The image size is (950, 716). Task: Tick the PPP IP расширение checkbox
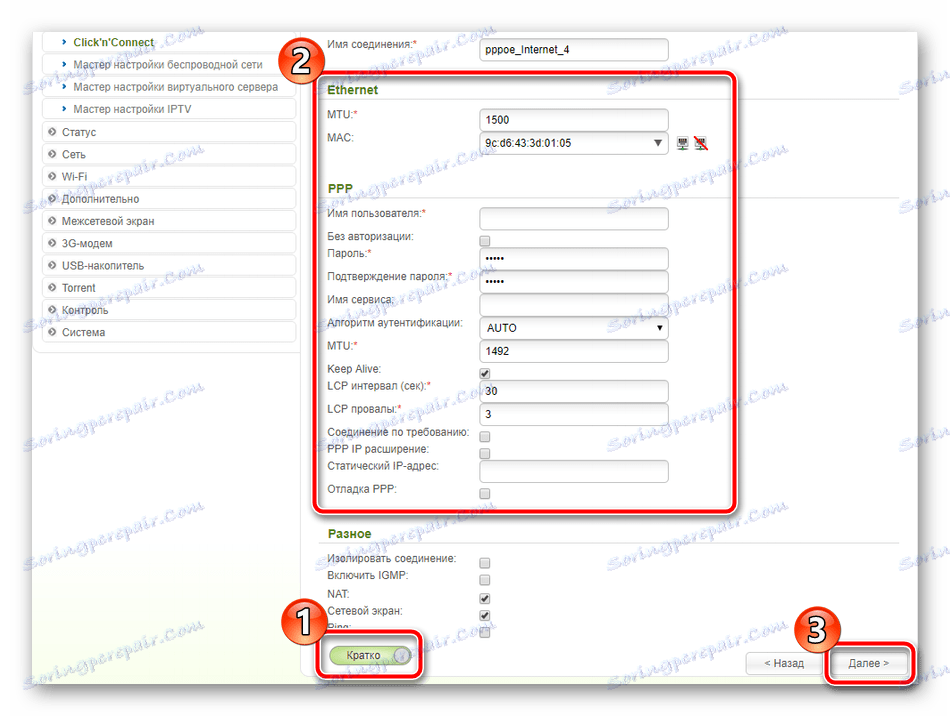[x=485, y=454]
